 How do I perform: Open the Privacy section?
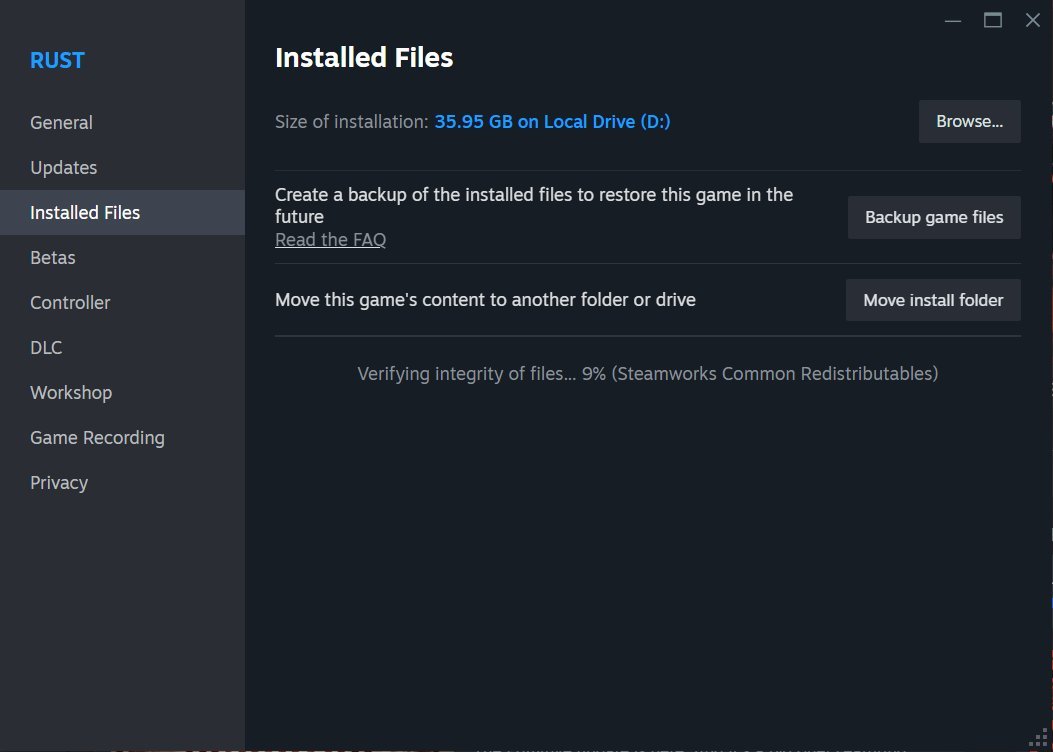59,482
